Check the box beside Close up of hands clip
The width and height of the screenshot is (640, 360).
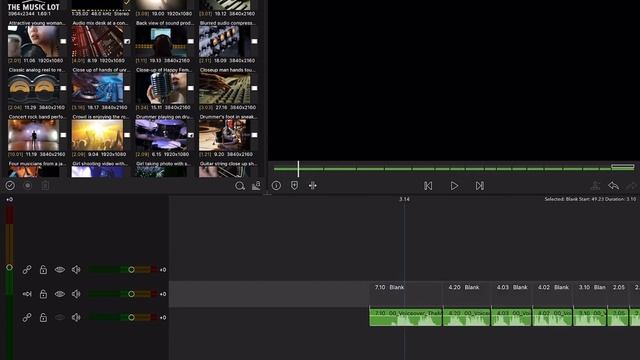127,88
